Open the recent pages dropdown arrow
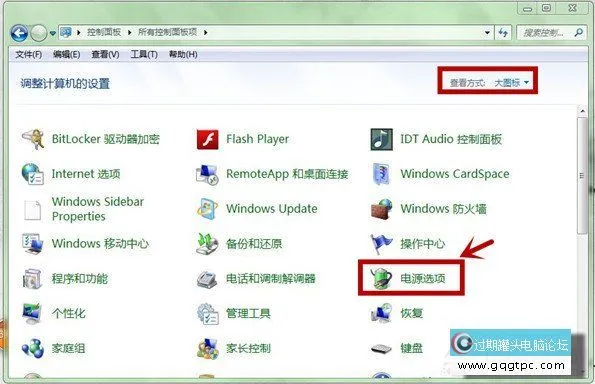Image resolution: width=595 pixels, height=384 pixels. point(52,33)
